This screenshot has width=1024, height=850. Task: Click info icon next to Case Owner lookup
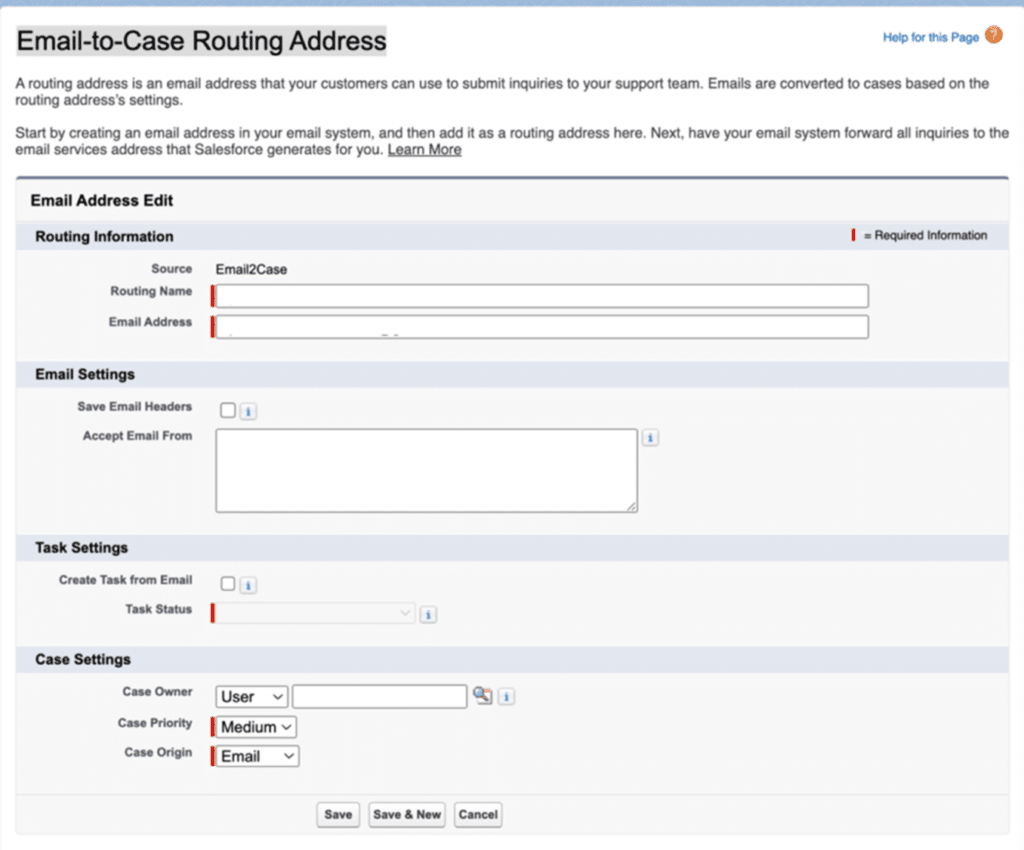tap(506, 696)
